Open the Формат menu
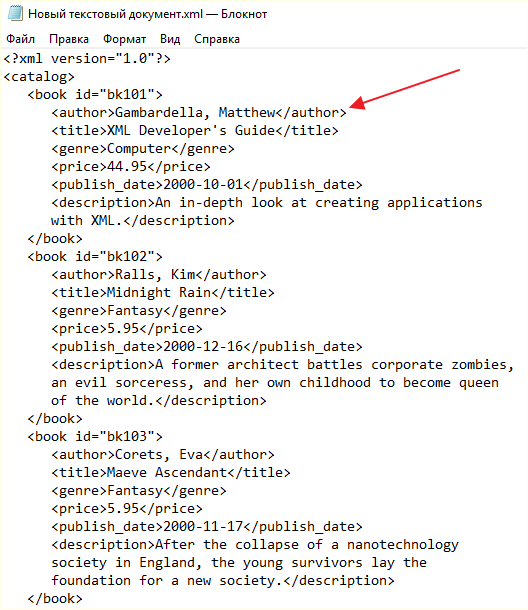The image size is (528, 610). coord(124,39)
